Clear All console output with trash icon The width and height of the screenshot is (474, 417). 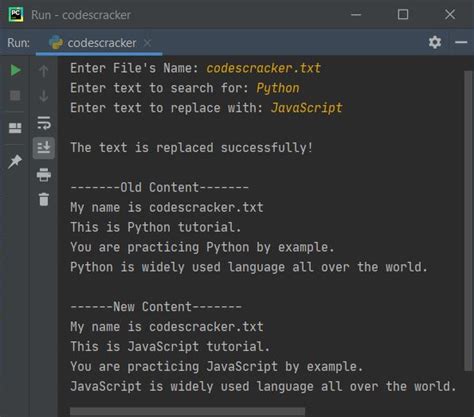[44, 199]
